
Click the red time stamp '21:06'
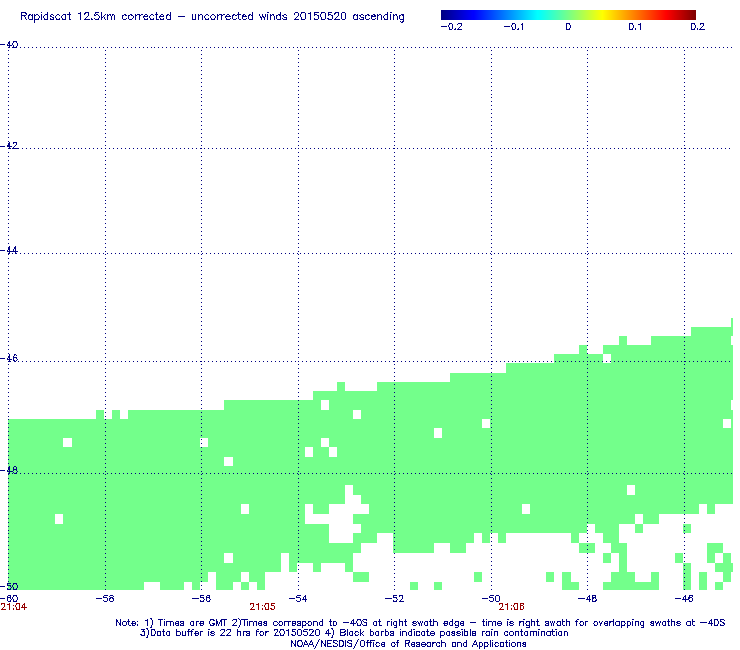coord(512,607)
